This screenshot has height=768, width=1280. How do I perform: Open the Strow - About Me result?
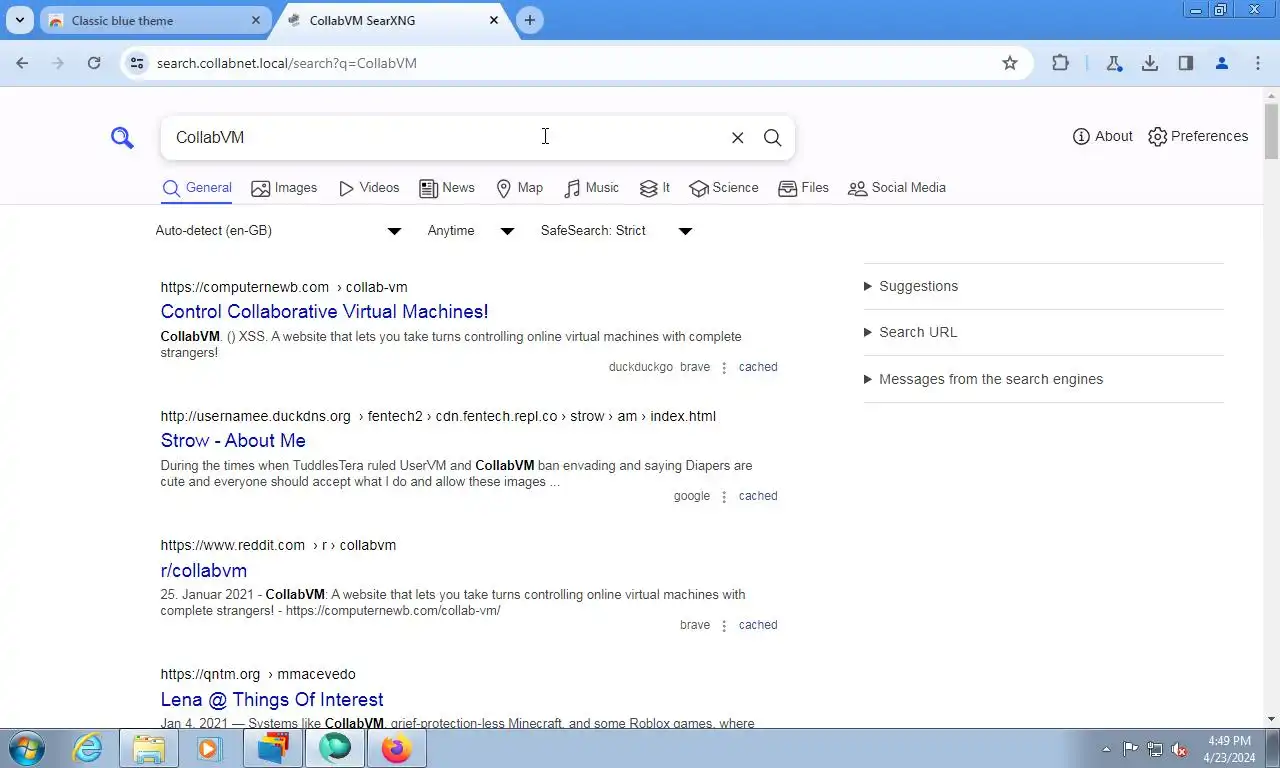233,441
